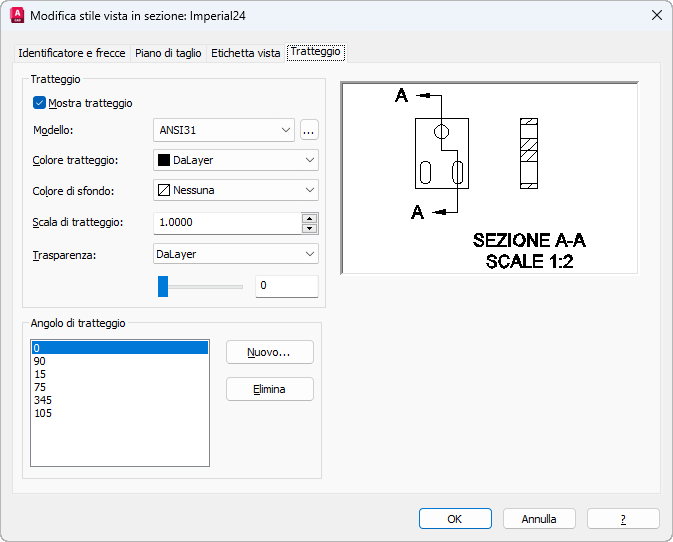Click the Nessuna background color swatch icon
Image resolution: width=673 pixels, height=542 pixels.
point(163,190)
